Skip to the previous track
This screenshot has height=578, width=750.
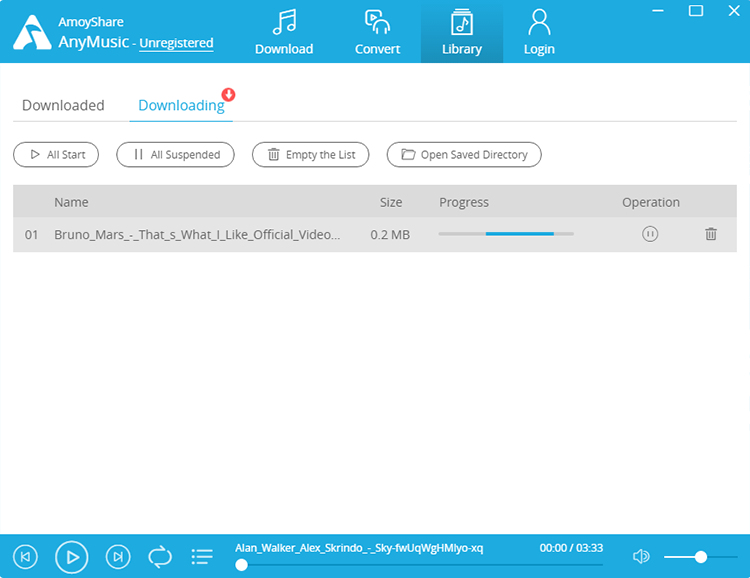coord(25,556)
